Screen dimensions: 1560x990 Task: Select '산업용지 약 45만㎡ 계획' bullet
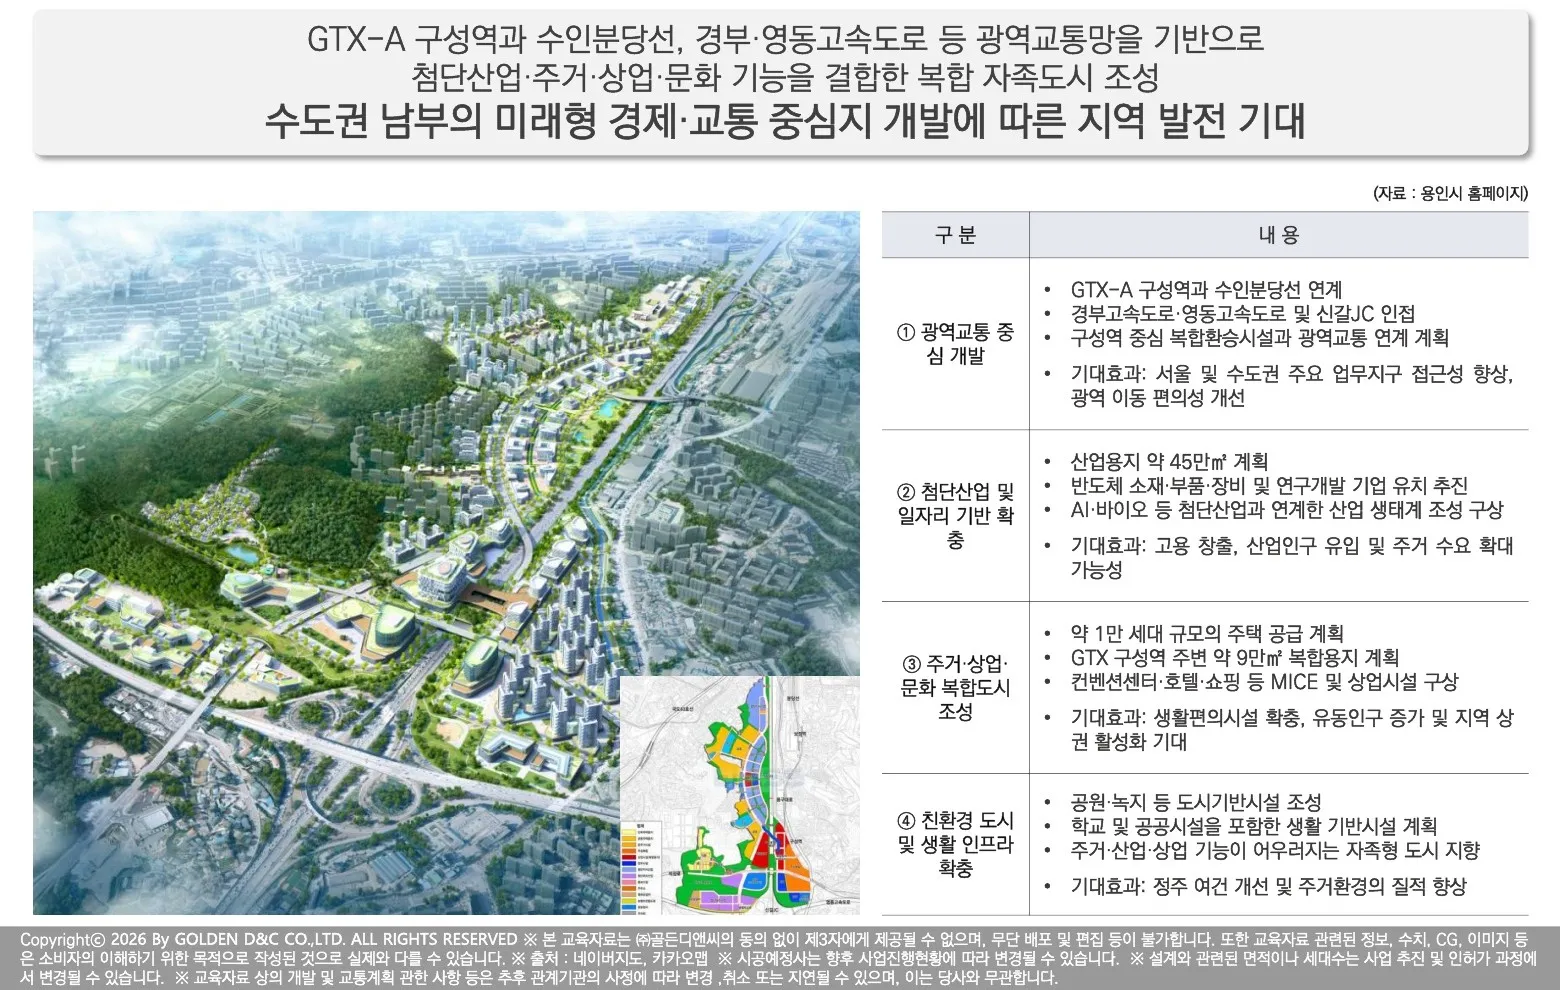pos(1169,461)
